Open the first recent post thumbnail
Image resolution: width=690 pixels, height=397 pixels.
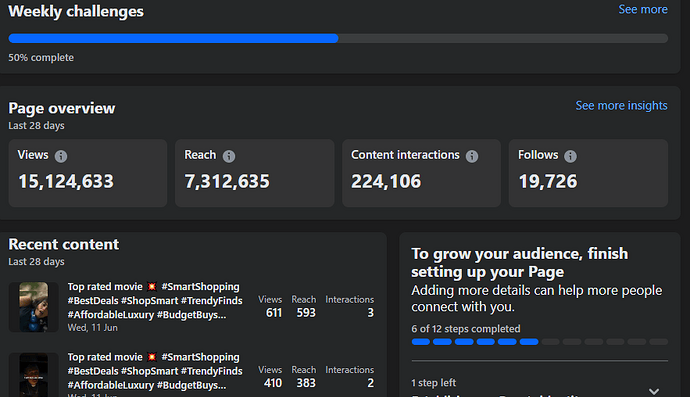[x=33, y=307]
